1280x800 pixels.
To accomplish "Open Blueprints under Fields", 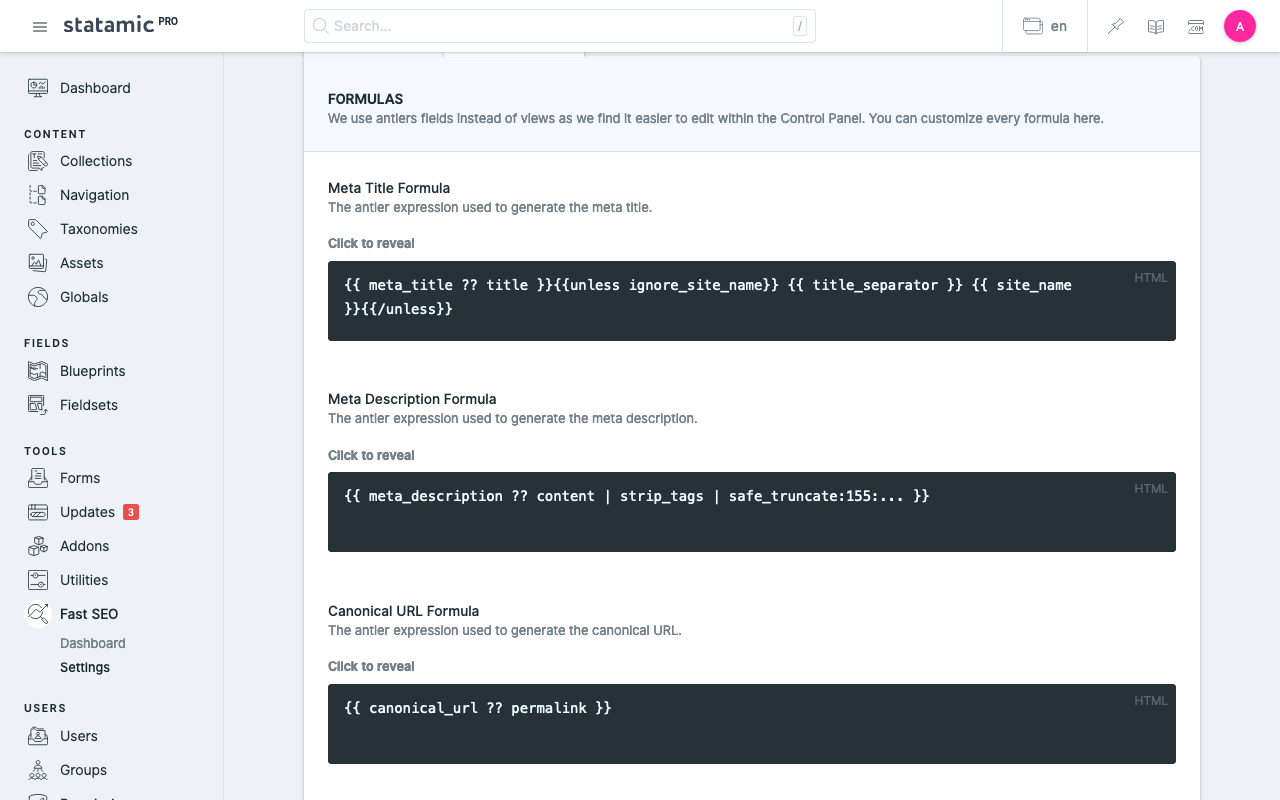I will click(x=92, y=371).
